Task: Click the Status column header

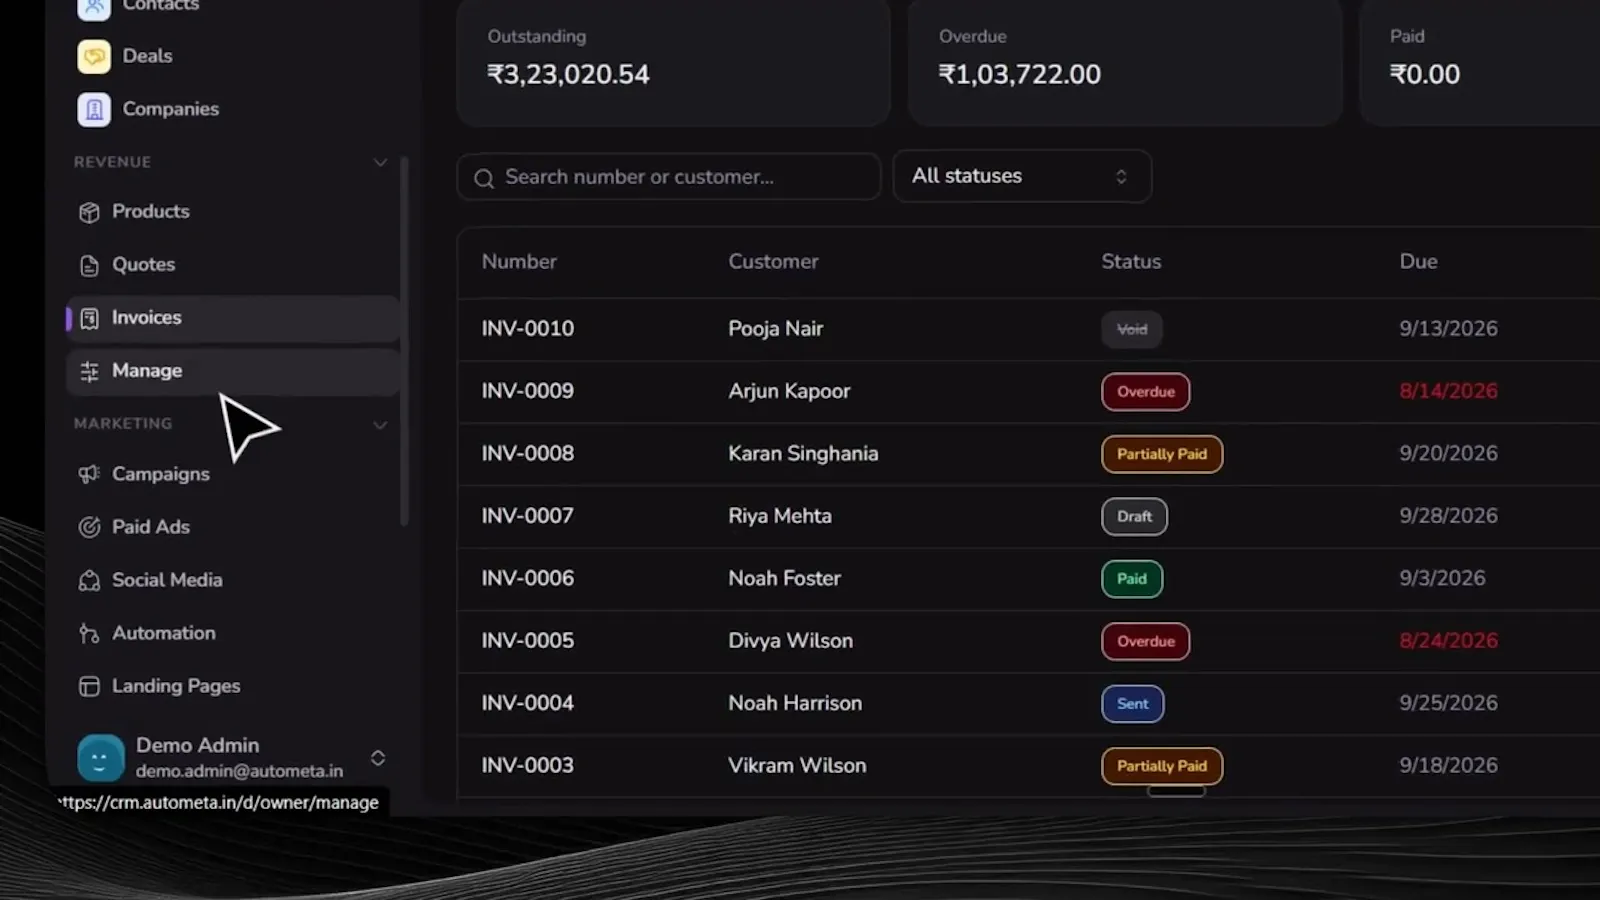Action: click(1131, 262)
